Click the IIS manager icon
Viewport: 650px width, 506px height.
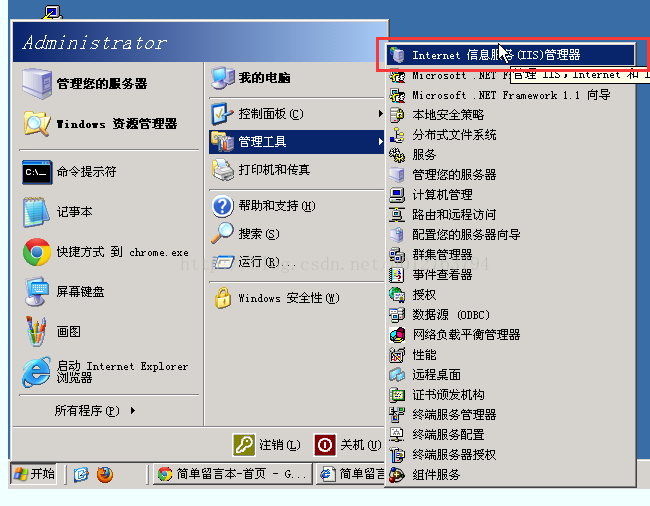pyautogui.click(x=397, y=55)
